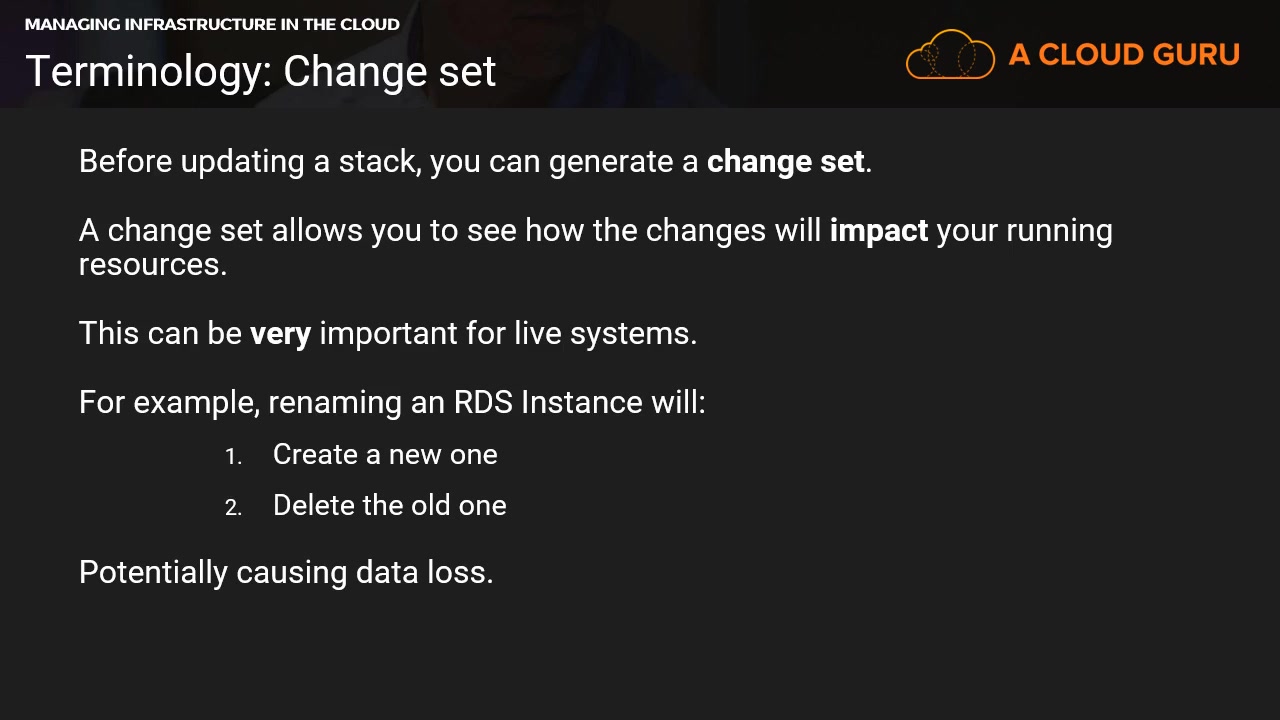Click the word 'resources.' on second paragraph

pyautogui.click(x=153, y=264)
